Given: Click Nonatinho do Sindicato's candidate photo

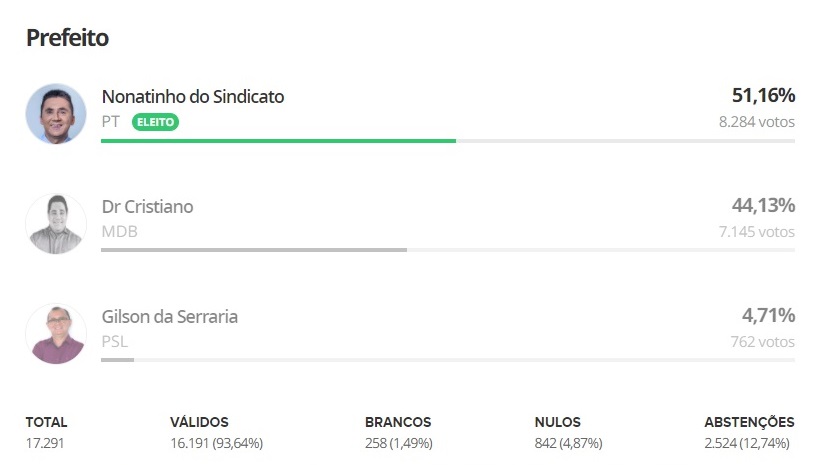Looking at the screenshot, I should tap(56, 114).
